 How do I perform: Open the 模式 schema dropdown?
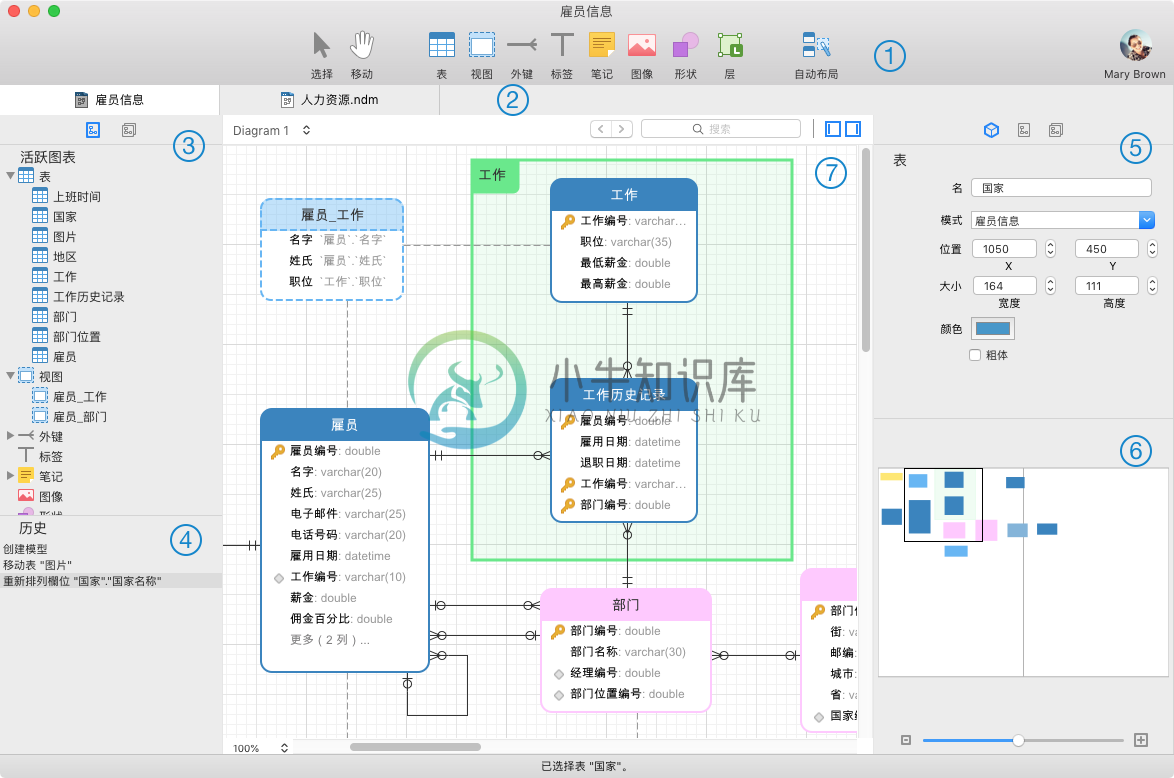point(1147,220)
